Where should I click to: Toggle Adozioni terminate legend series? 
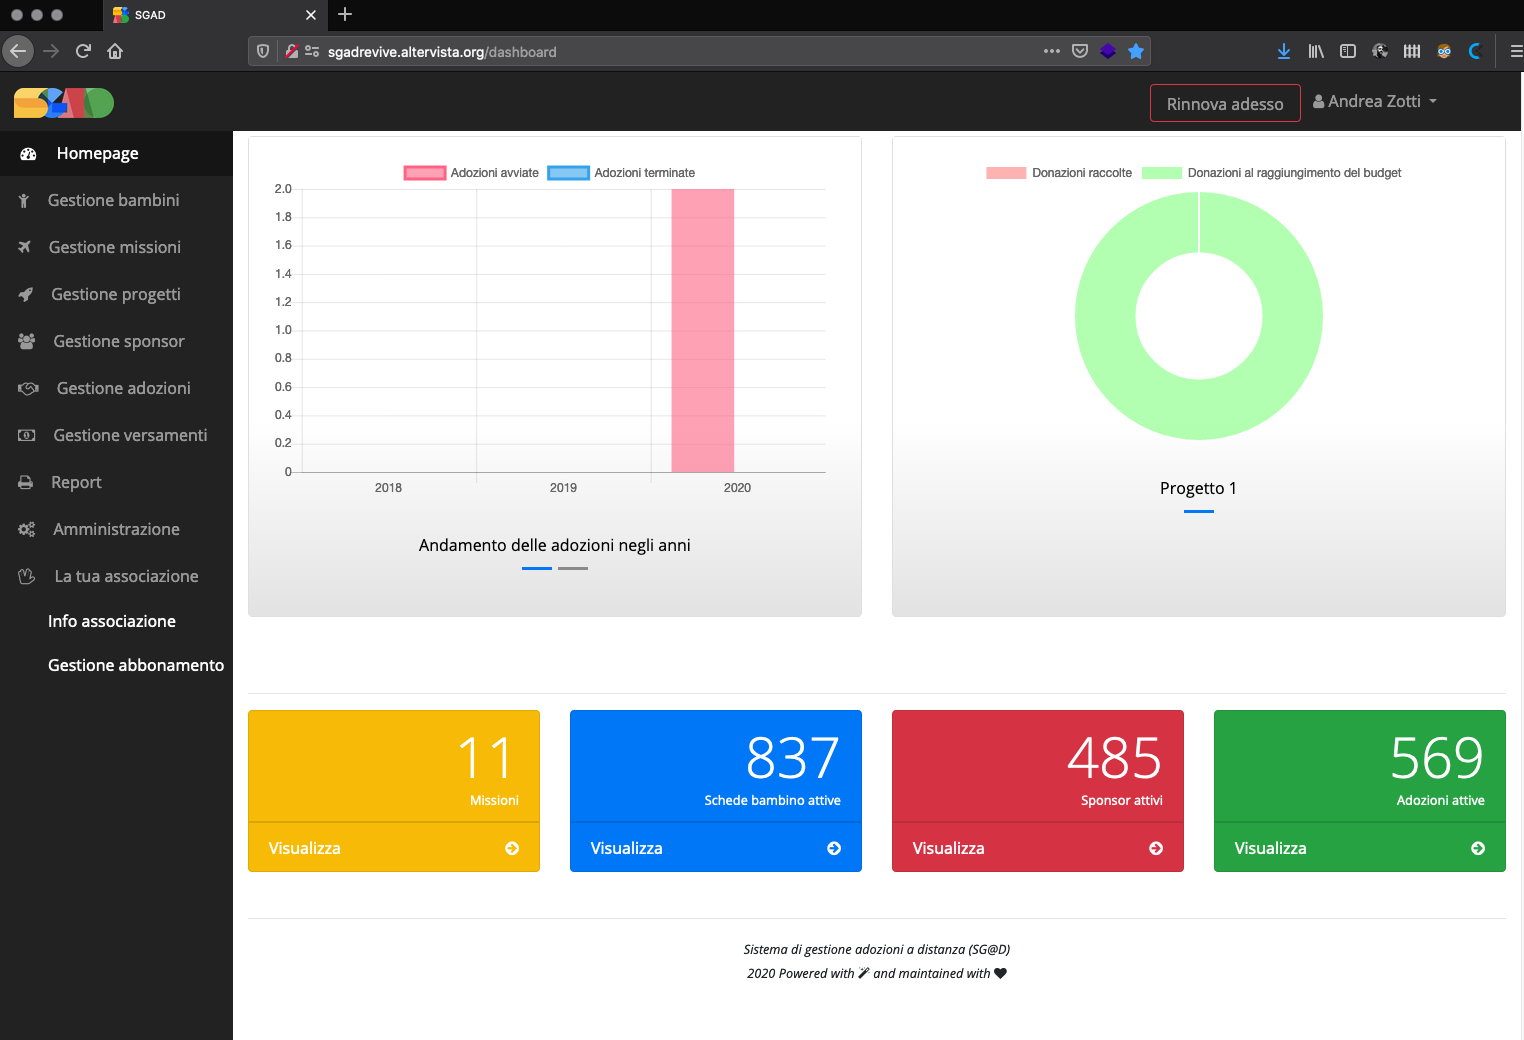[x=621, y=173]
